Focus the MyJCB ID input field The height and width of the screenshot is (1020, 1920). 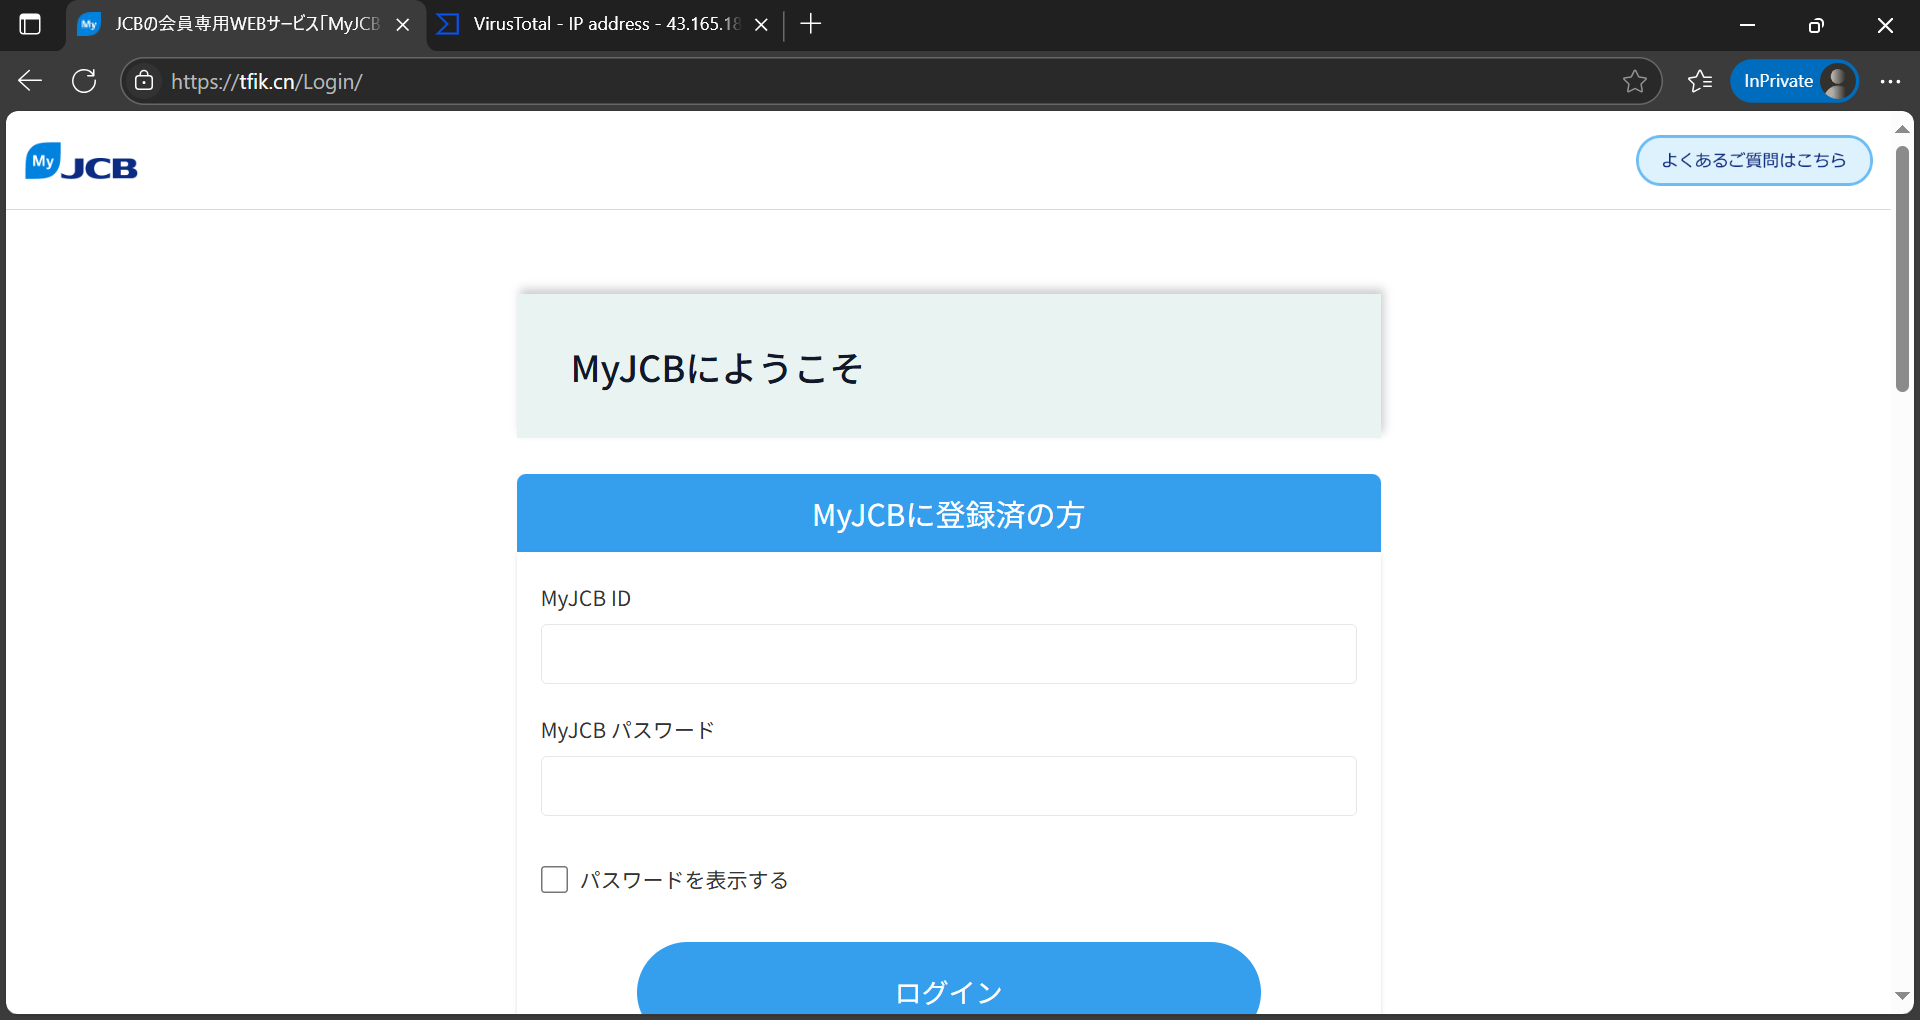coord(948,654)
